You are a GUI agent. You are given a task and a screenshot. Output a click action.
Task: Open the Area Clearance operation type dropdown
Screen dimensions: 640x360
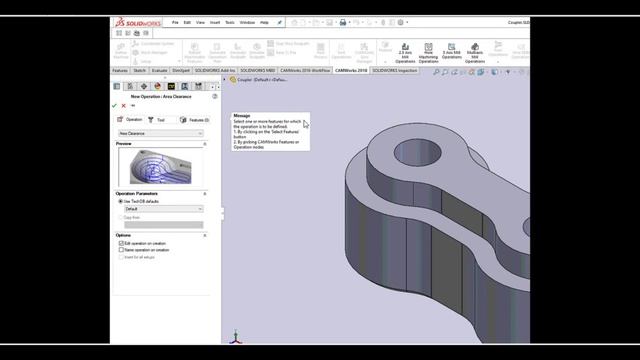coord(160,133)
